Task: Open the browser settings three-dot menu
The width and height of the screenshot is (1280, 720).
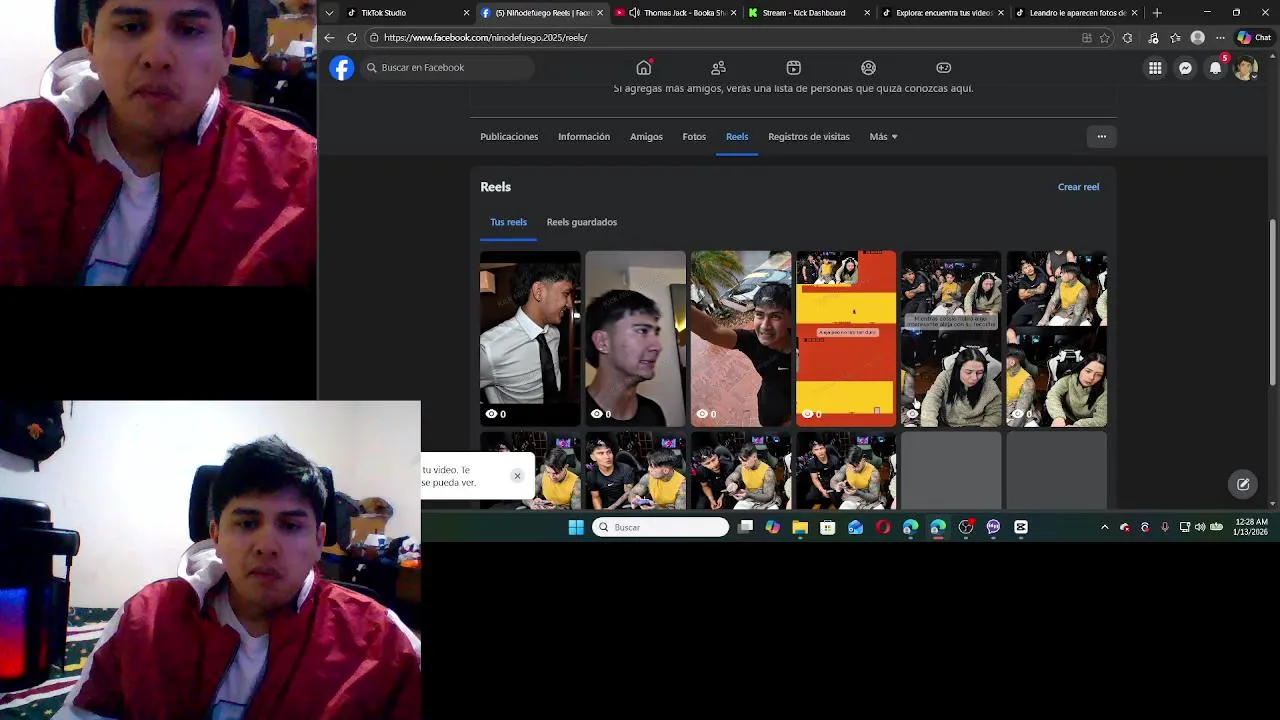Action: [x=1220, y=38]
